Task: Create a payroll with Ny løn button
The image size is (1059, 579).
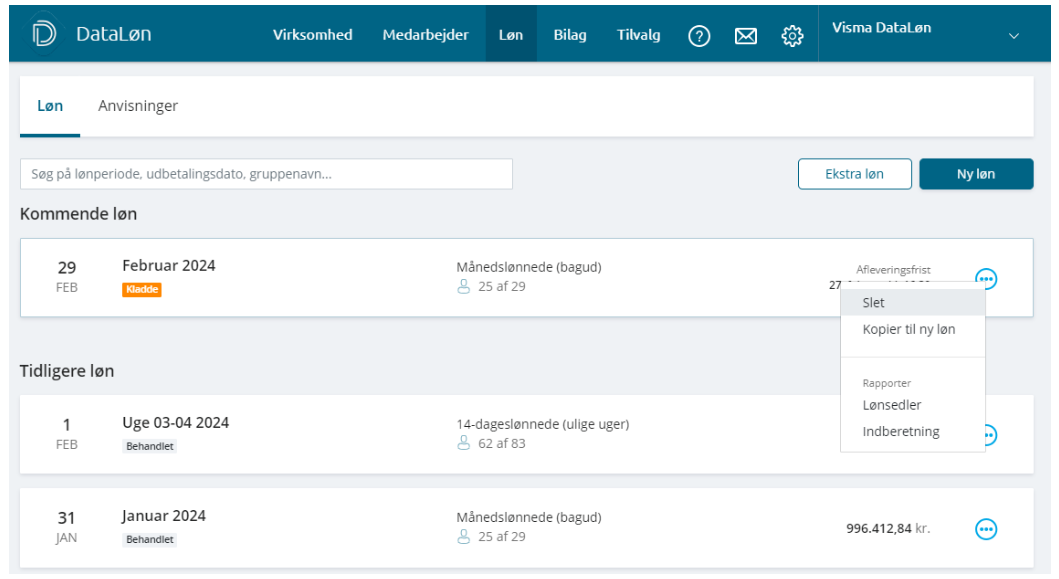Action: click(976, 174)
